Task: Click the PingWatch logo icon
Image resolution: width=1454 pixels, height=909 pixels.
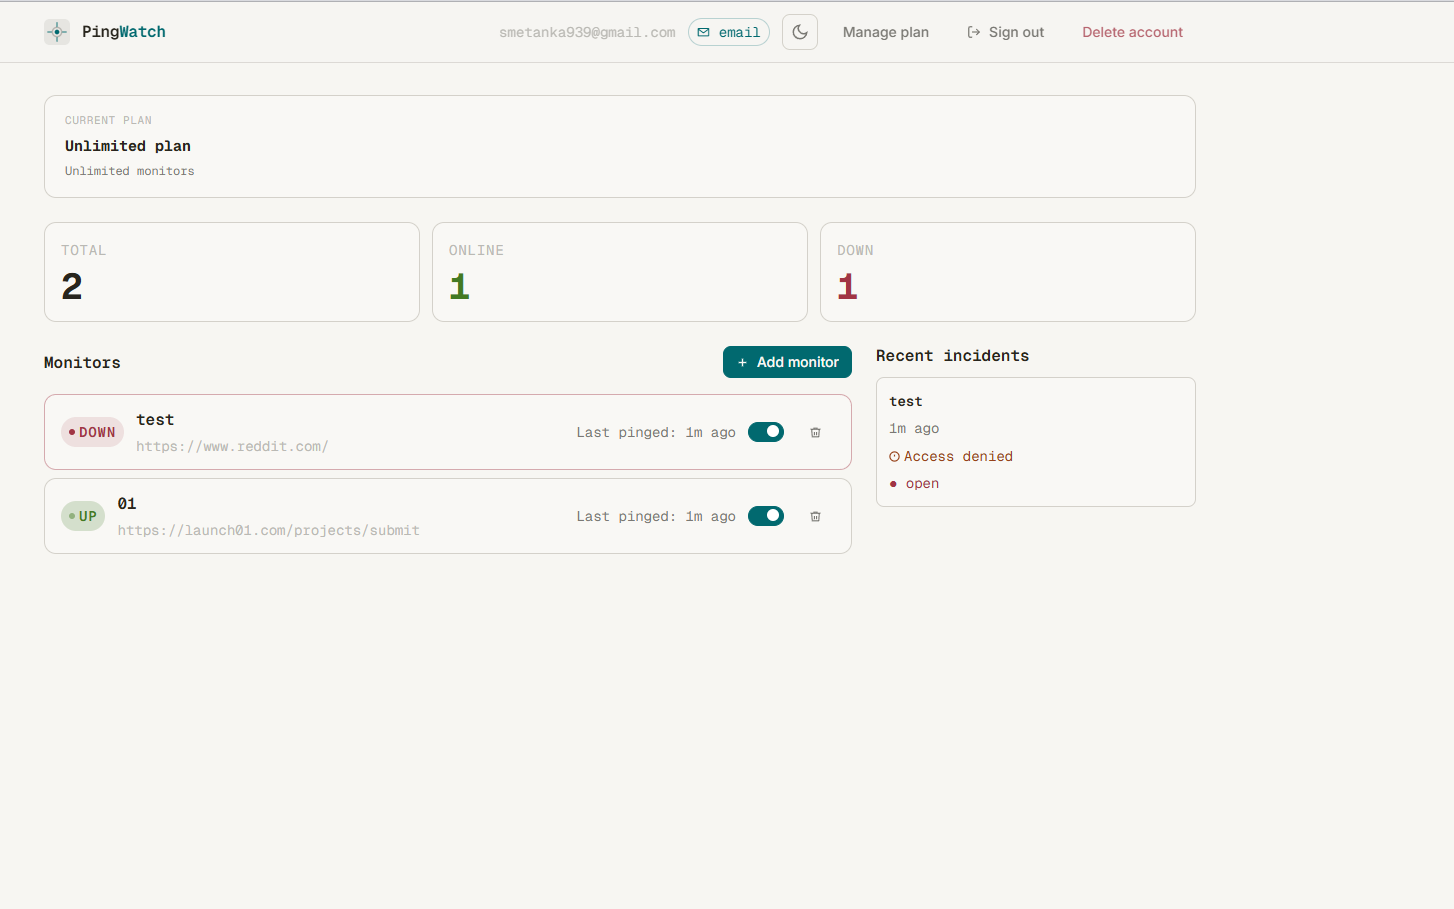Action: coord(57,32)
